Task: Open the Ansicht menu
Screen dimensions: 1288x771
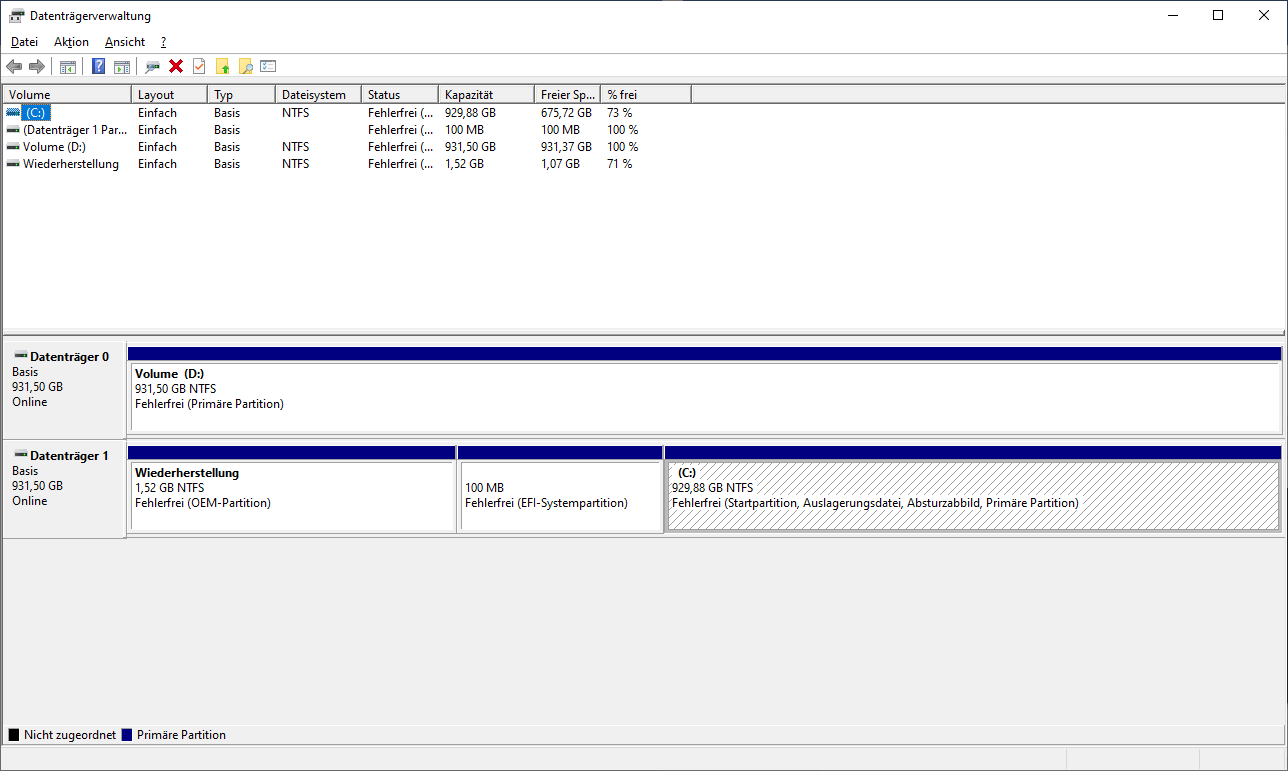Action: (x=125, y=42)
